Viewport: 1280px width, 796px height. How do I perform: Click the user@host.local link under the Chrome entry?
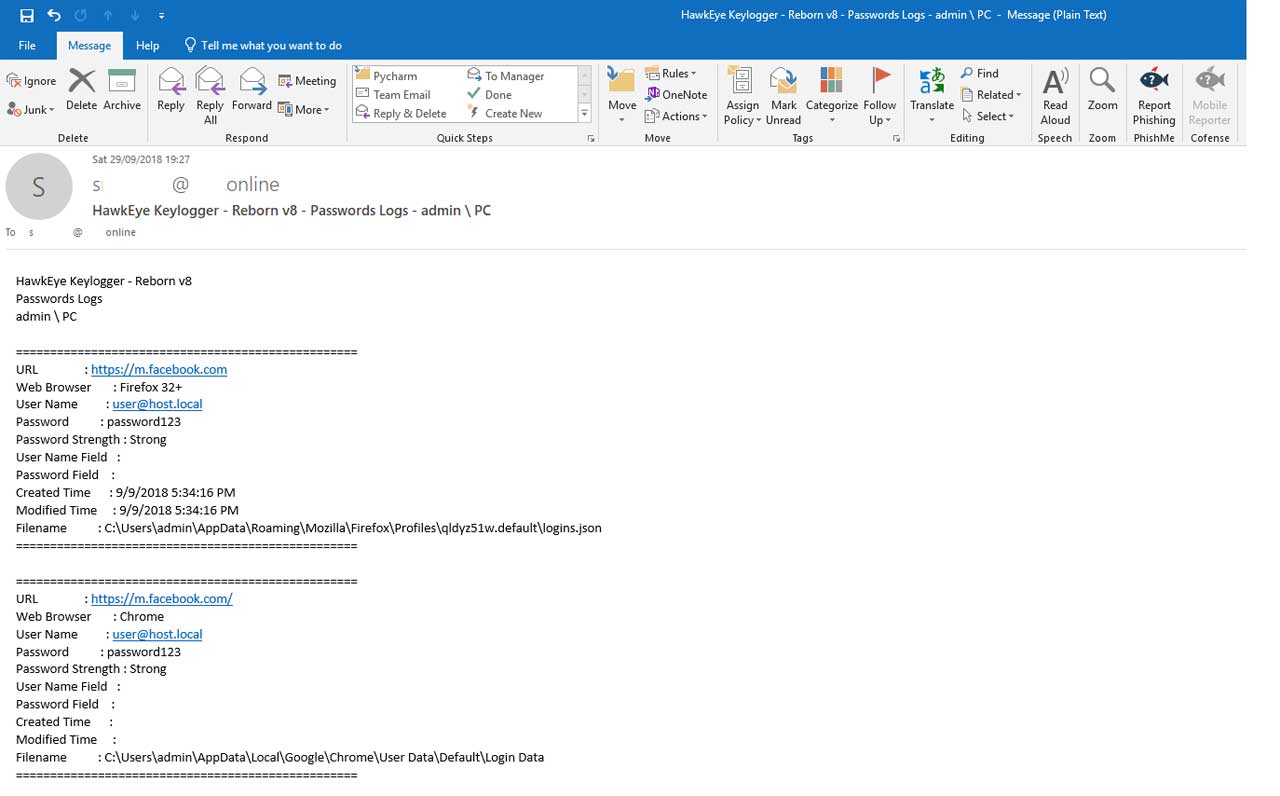pos(157,635)
